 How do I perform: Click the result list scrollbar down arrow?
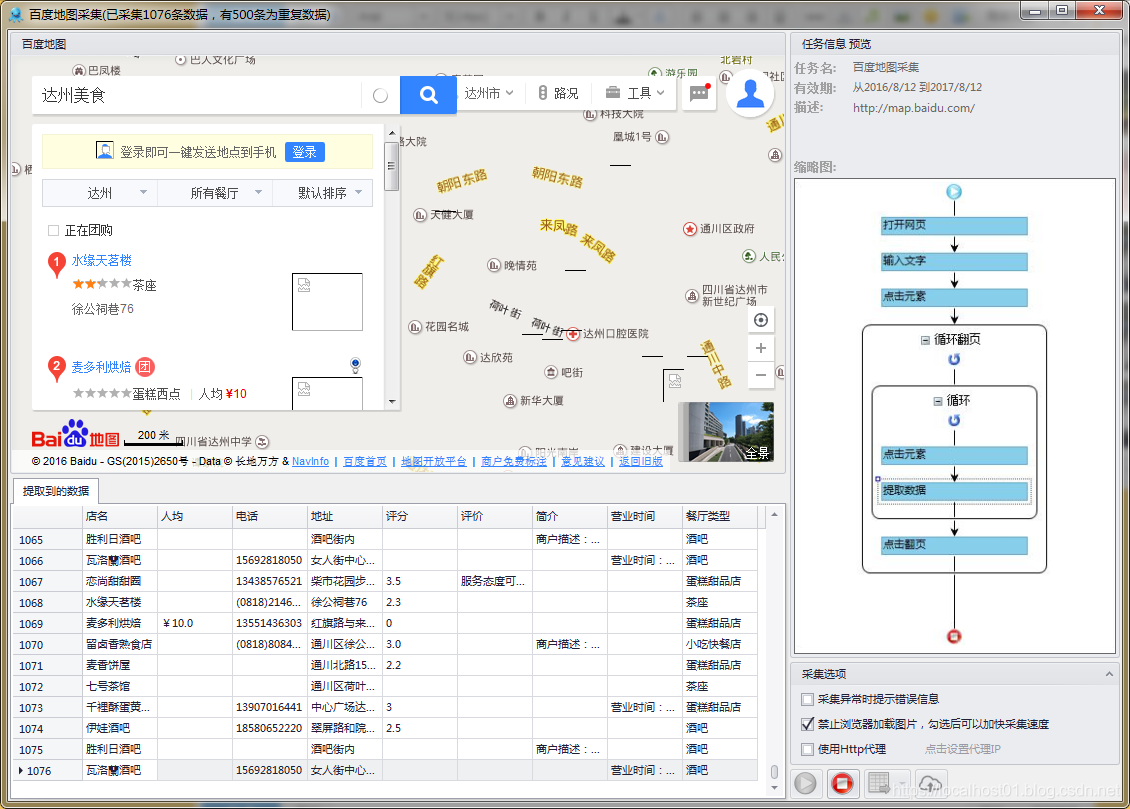tap(392, 402)
